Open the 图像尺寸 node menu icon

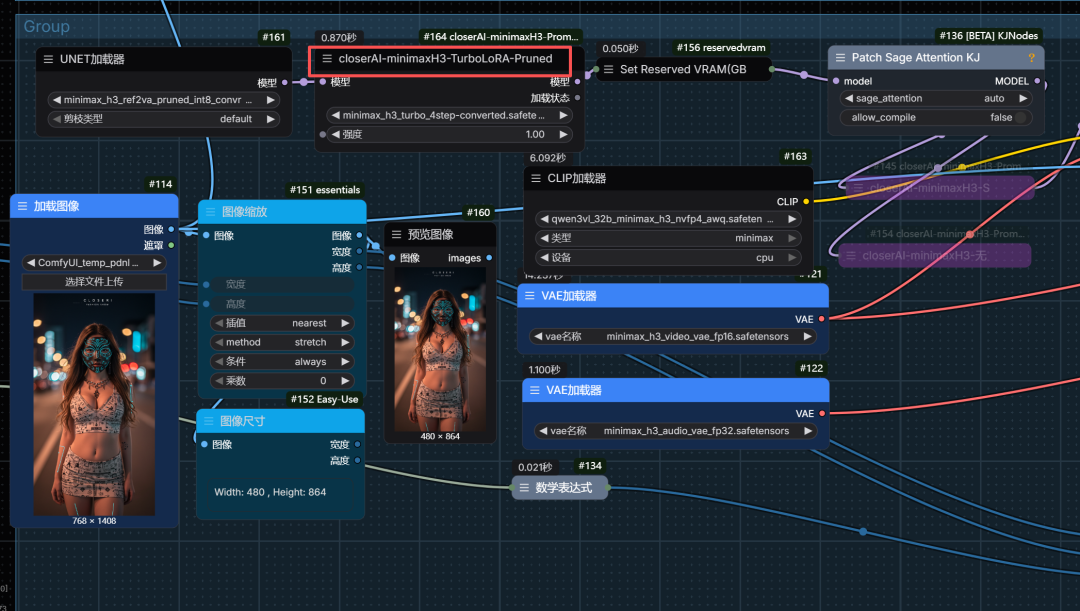(x=209, y=421)
